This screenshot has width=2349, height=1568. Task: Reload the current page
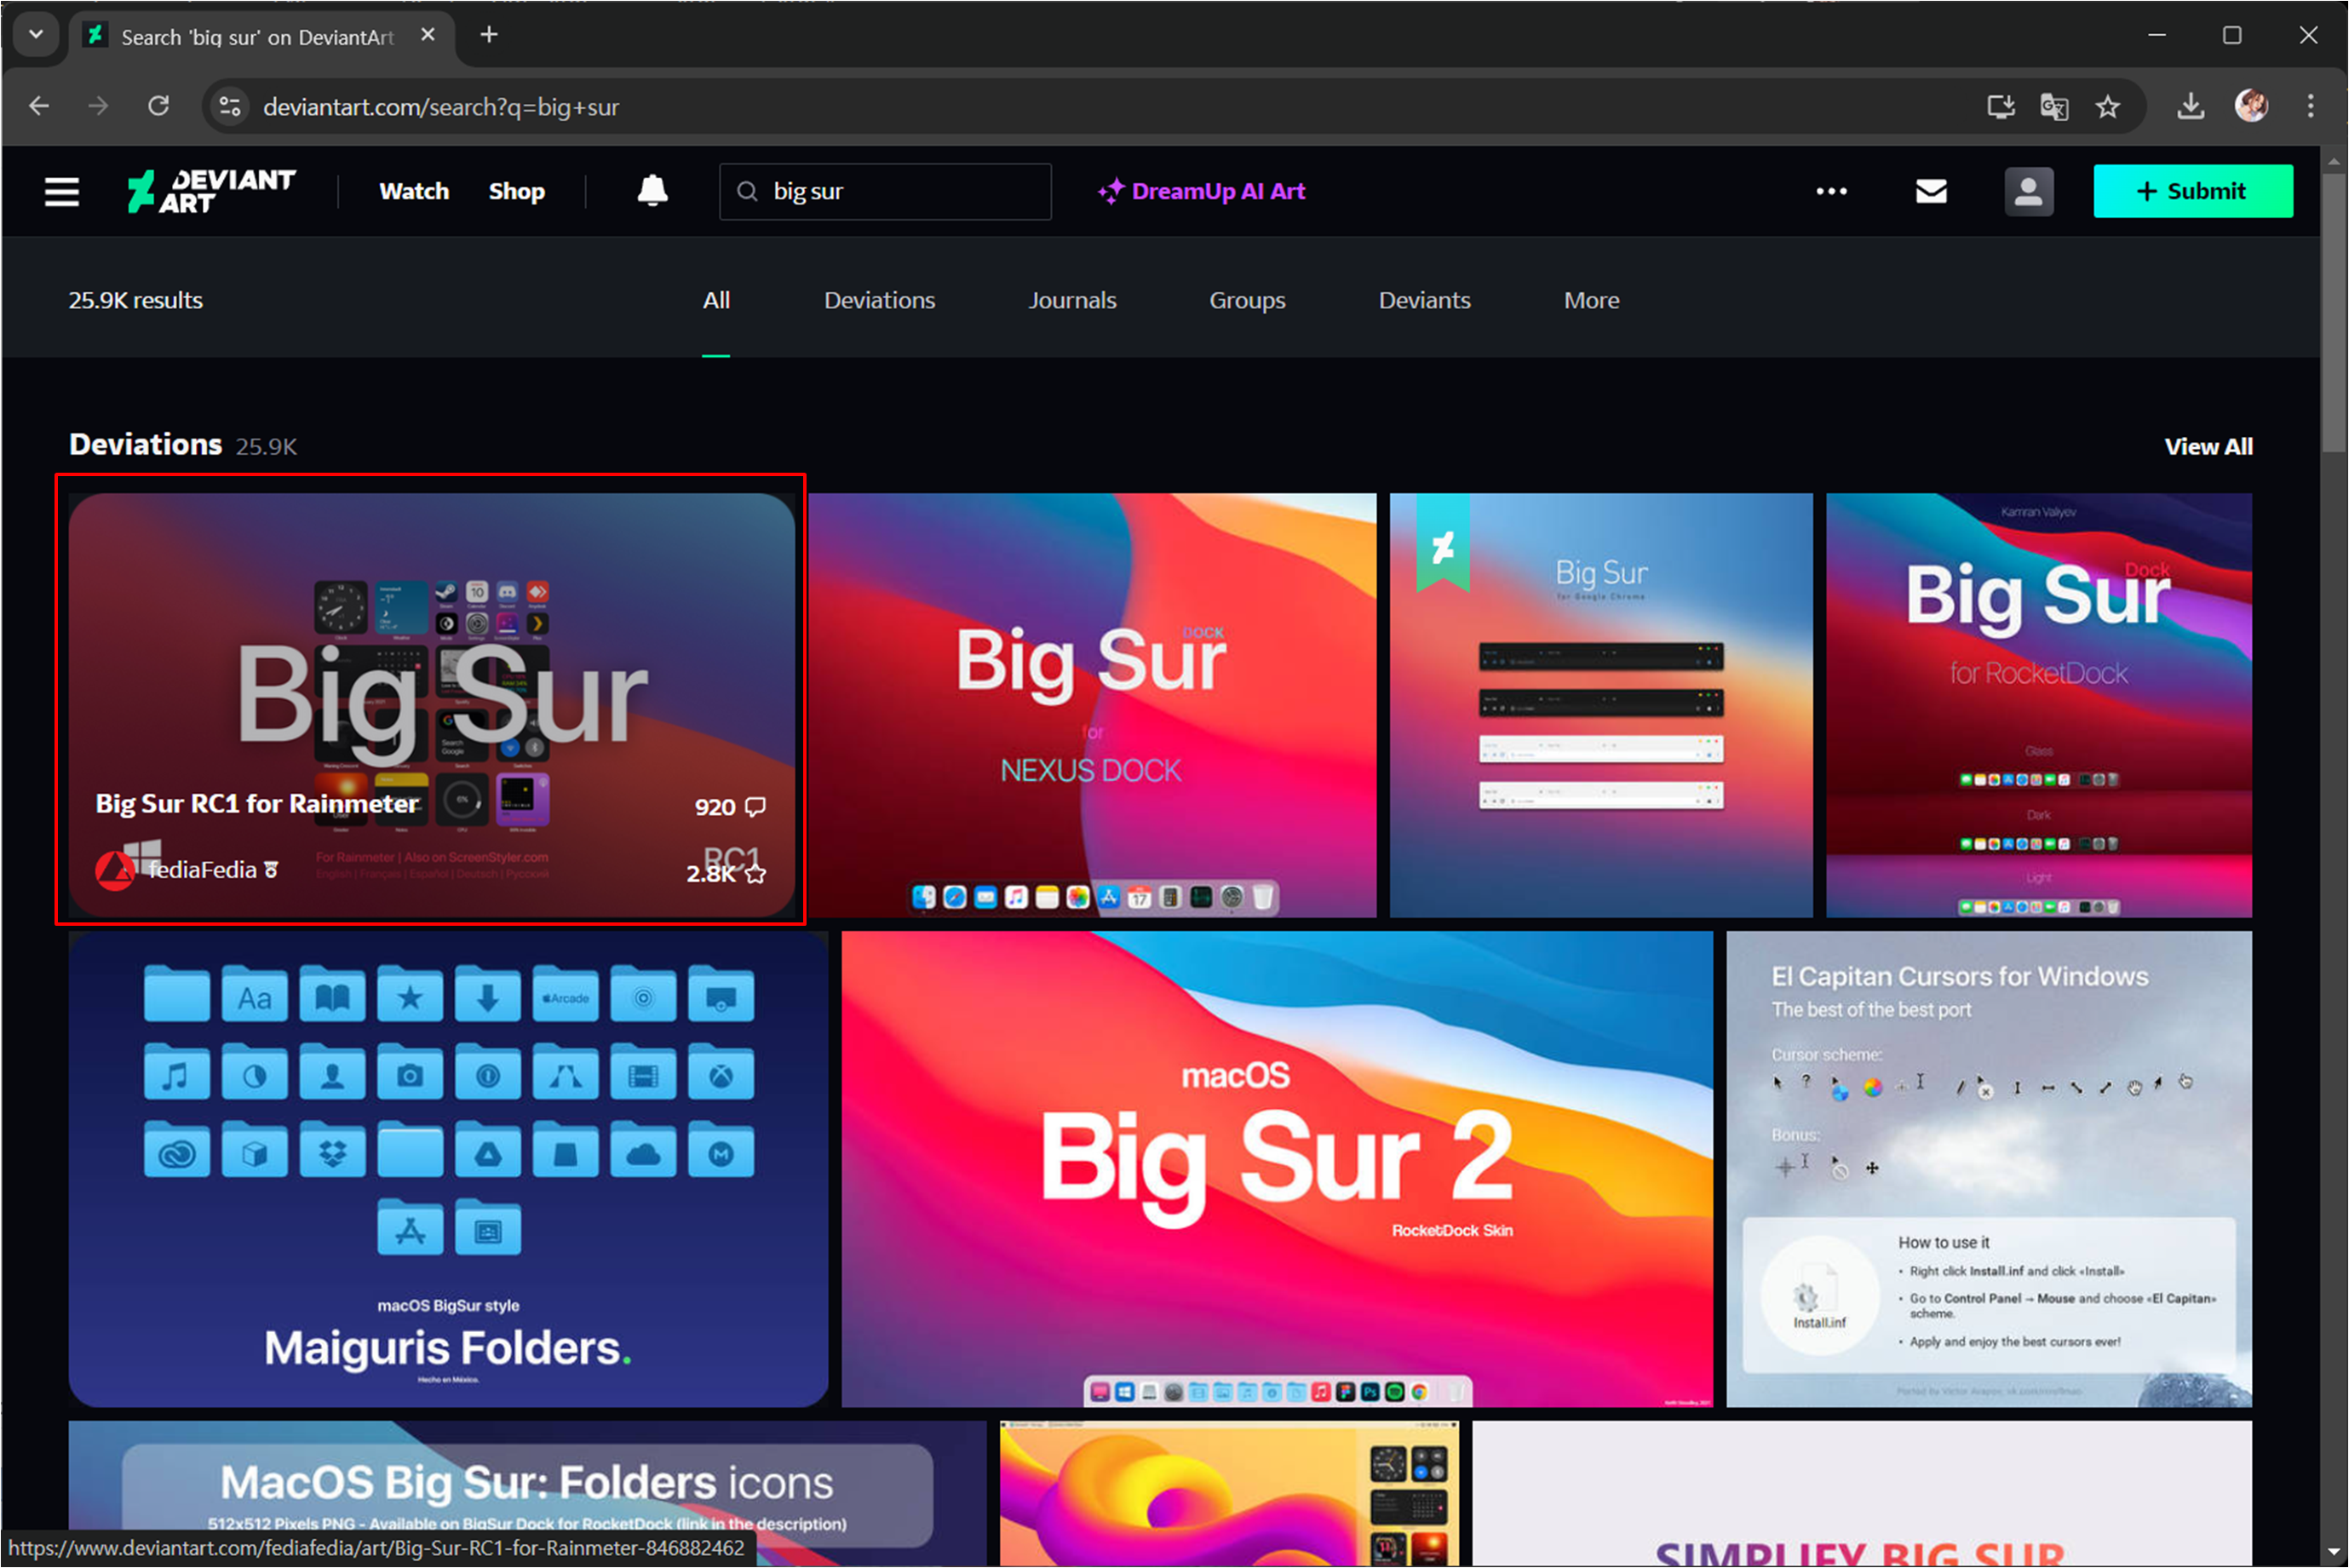point(158,106)
